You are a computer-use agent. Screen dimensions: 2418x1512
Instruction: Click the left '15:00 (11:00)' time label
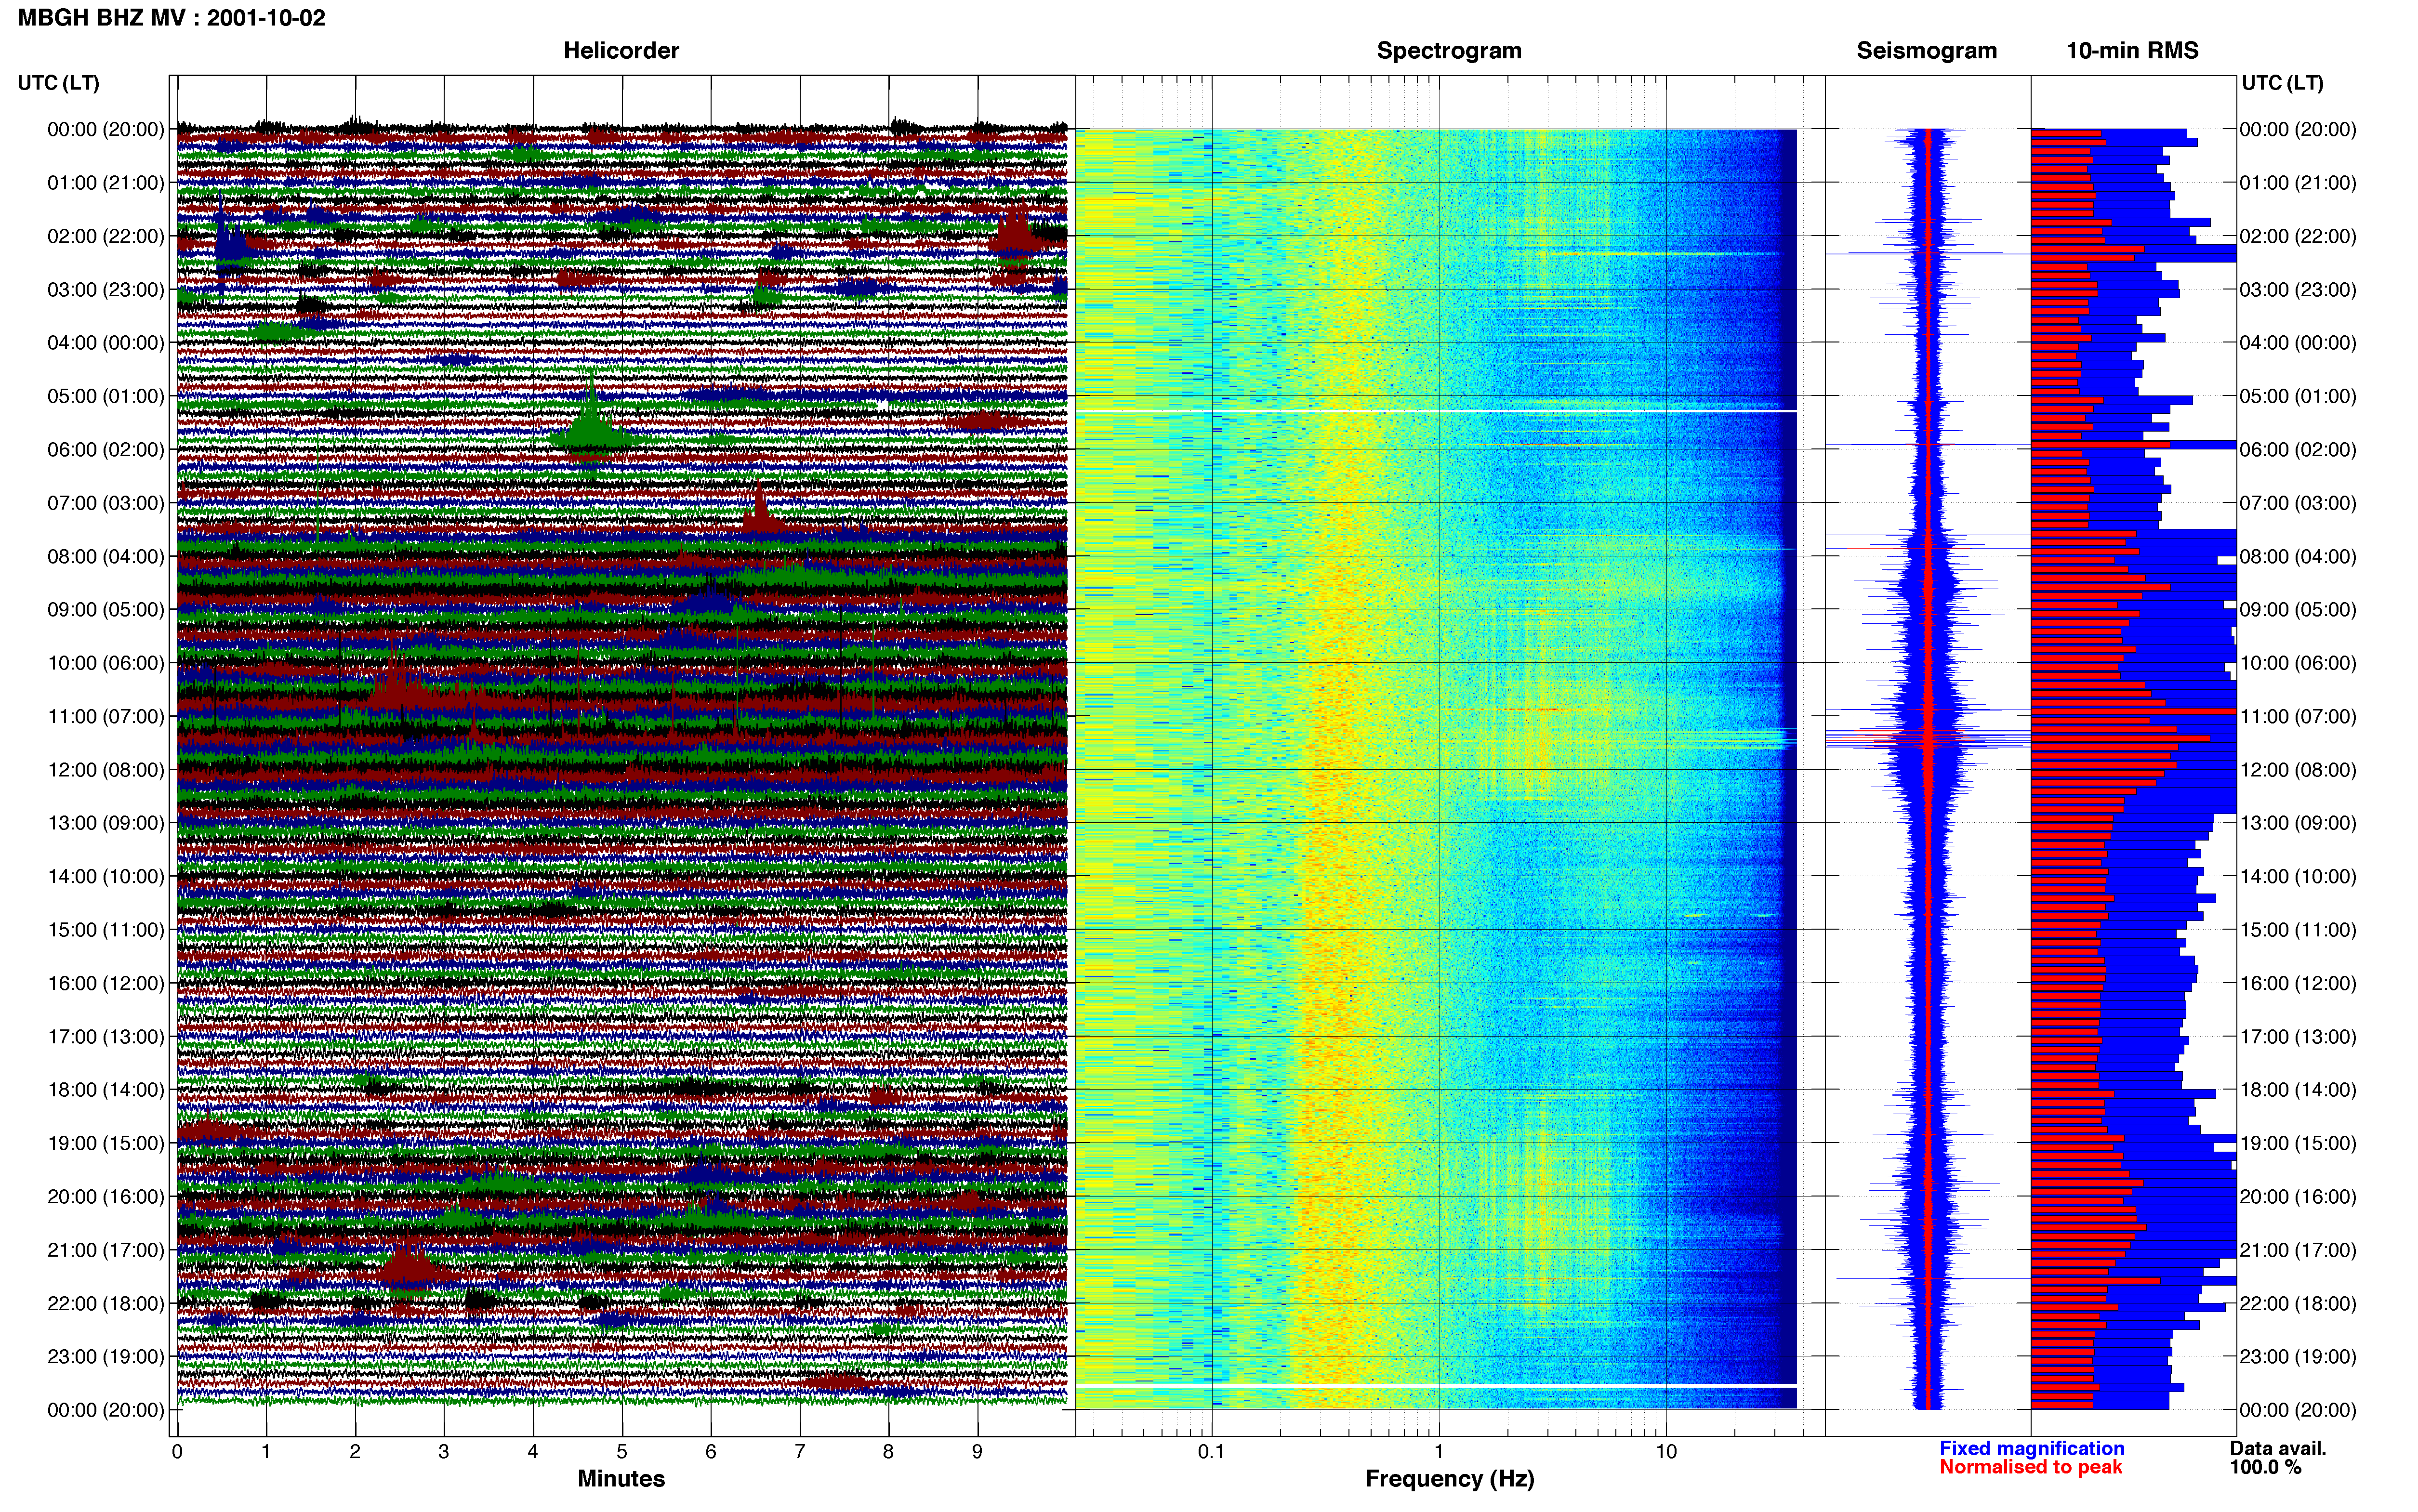(105, 930)
